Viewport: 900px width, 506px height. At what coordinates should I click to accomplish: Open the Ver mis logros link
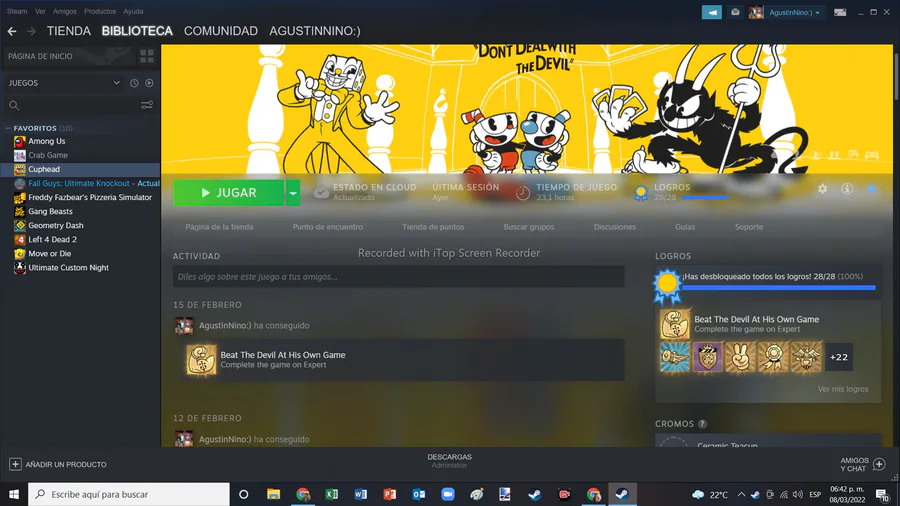pos(843,389)
